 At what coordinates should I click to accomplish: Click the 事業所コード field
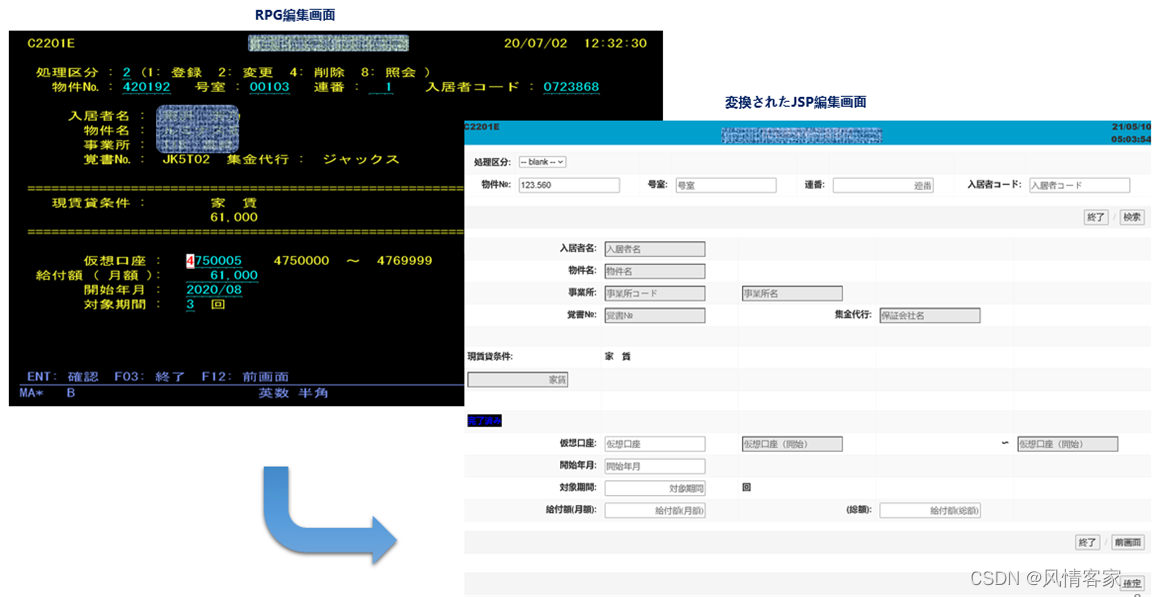[655, 294]
